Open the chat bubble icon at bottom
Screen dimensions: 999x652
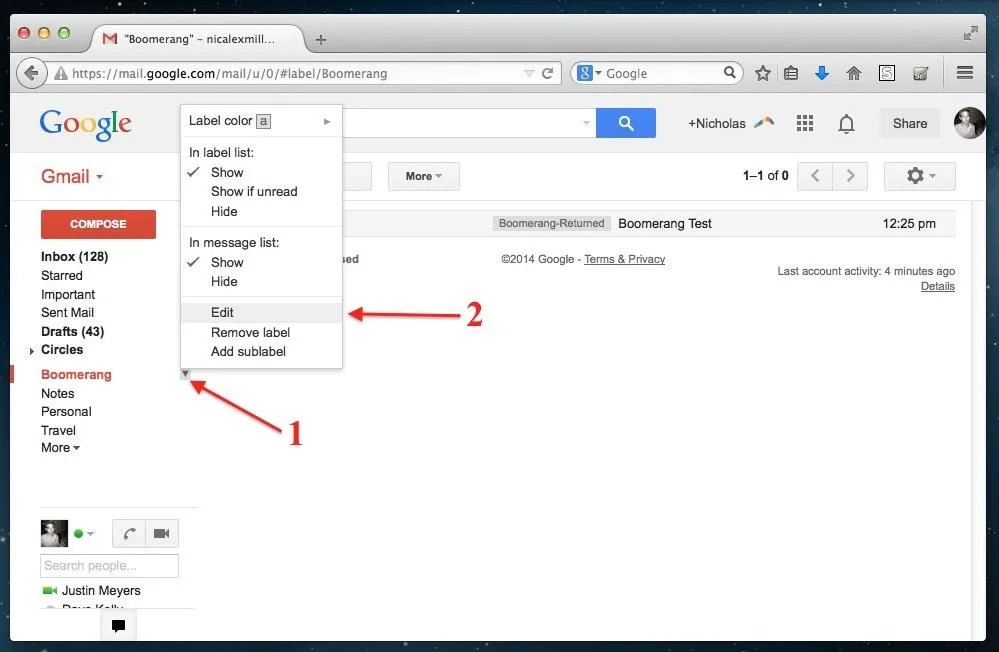(119, 625)
